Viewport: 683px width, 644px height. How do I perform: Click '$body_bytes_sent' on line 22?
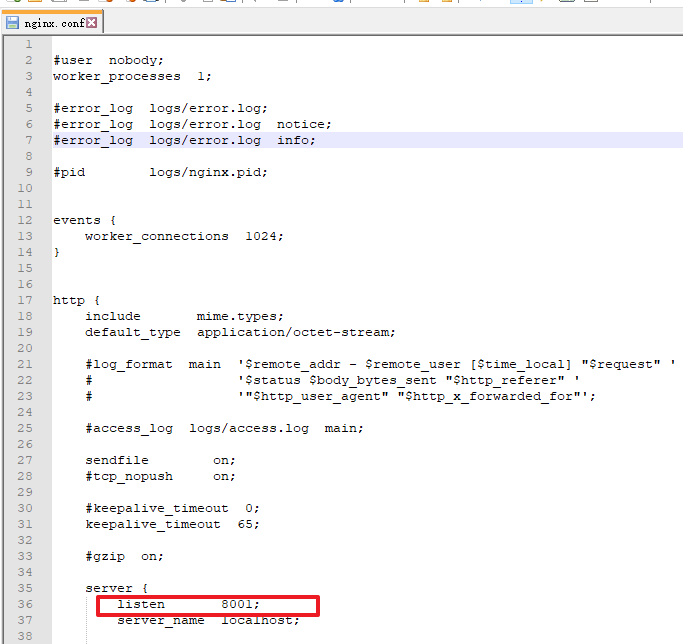pos(373,380)
